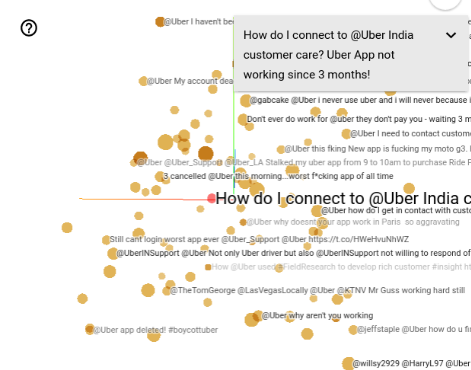The width and height of the screenshot is (471, 370).
Task: Click the '@Uber why doesnt your app work in Paris' label
Action: tap(353, 222)
